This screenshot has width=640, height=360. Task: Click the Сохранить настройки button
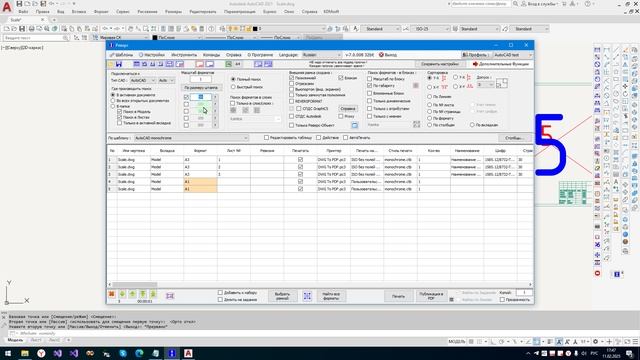(x=440, y=64)
